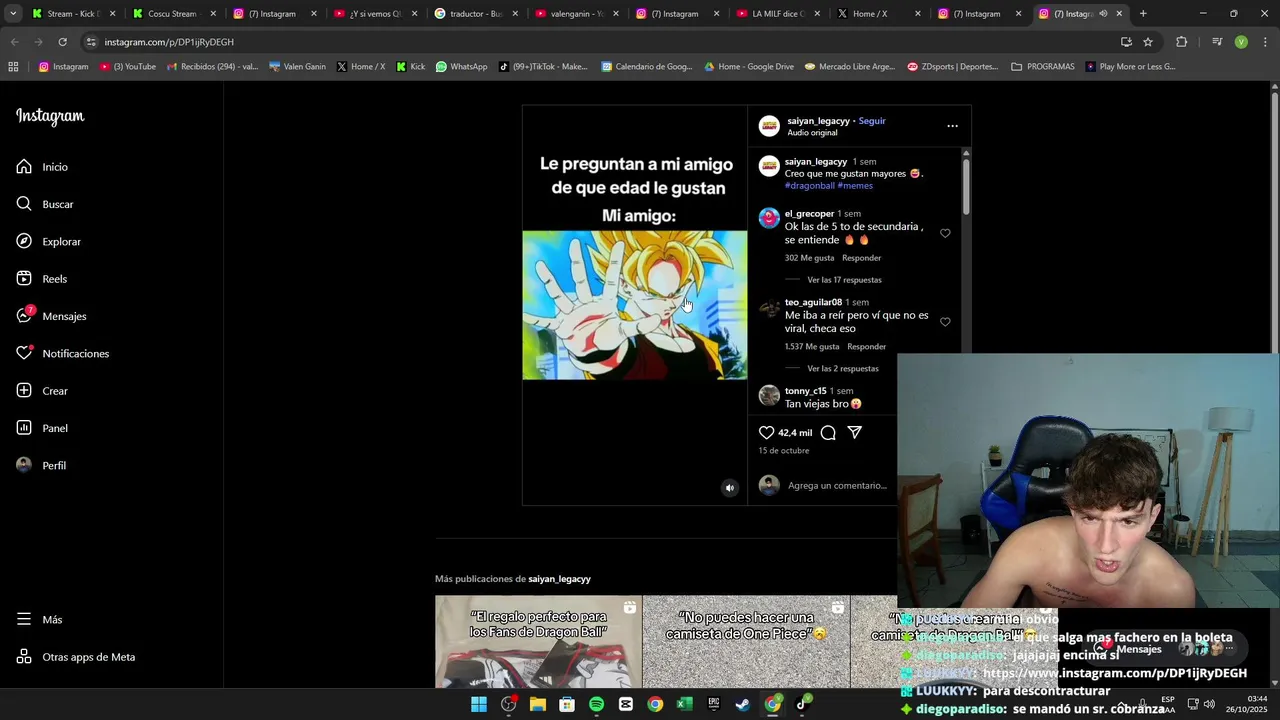The width and height of the screenshot is (1280, 720).
Task: Click the #dragonball hashtag
Action: tap(810, 186)
